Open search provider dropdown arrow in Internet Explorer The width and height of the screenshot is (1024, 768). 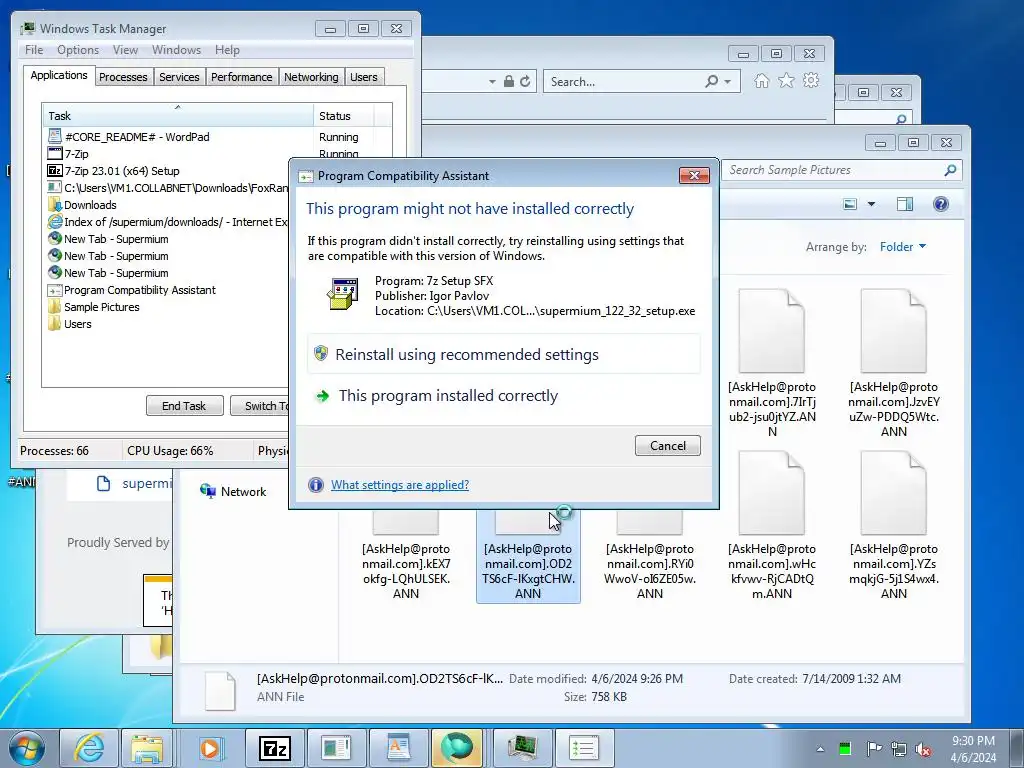[728, 82]
